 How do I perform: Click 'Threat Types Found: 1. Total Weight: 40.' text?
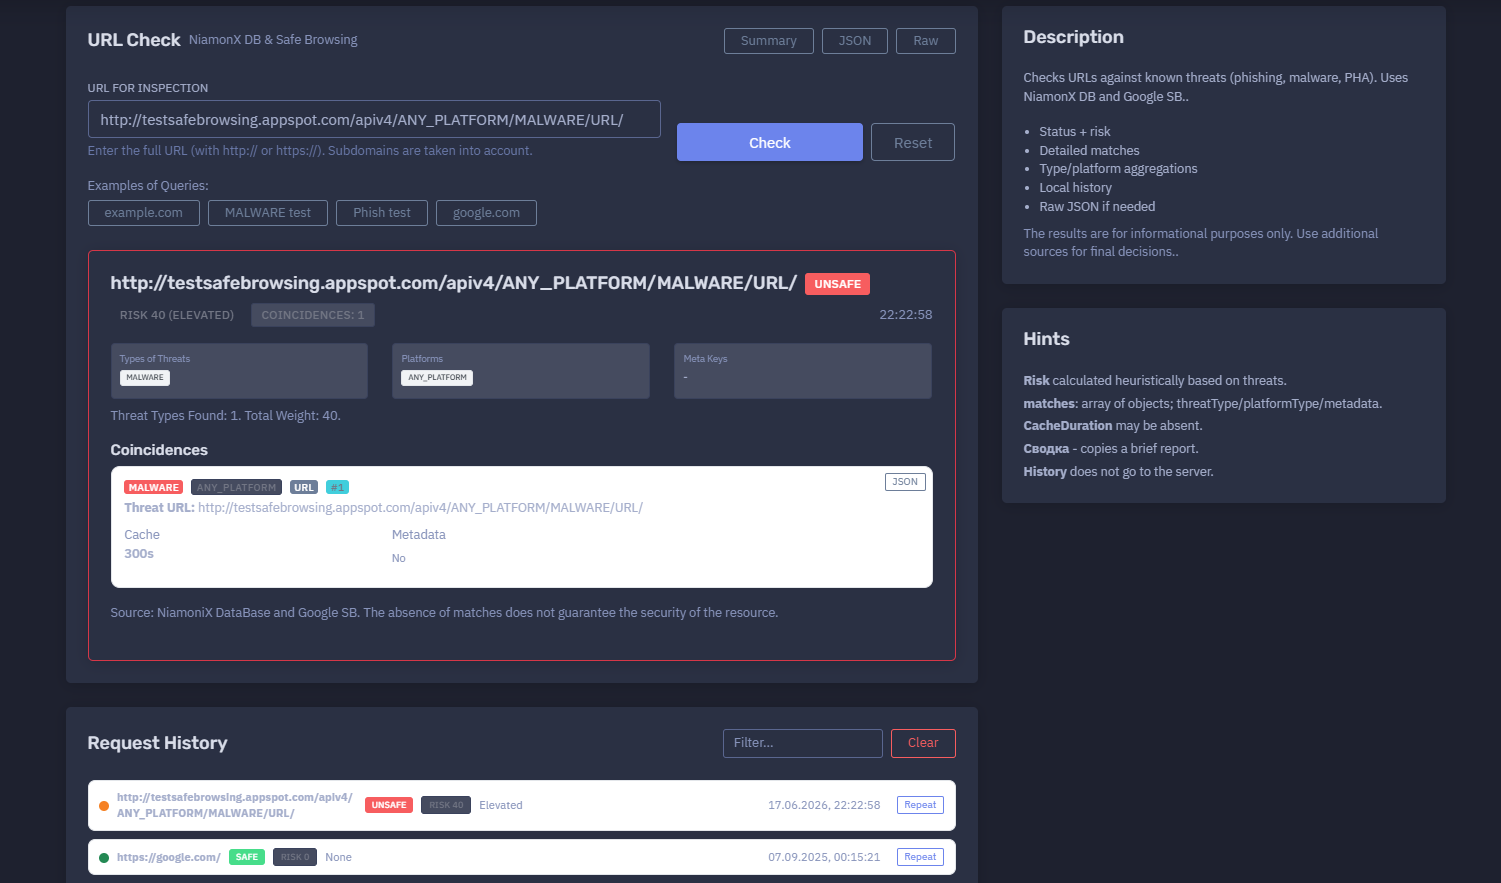[x=226, y=416]
